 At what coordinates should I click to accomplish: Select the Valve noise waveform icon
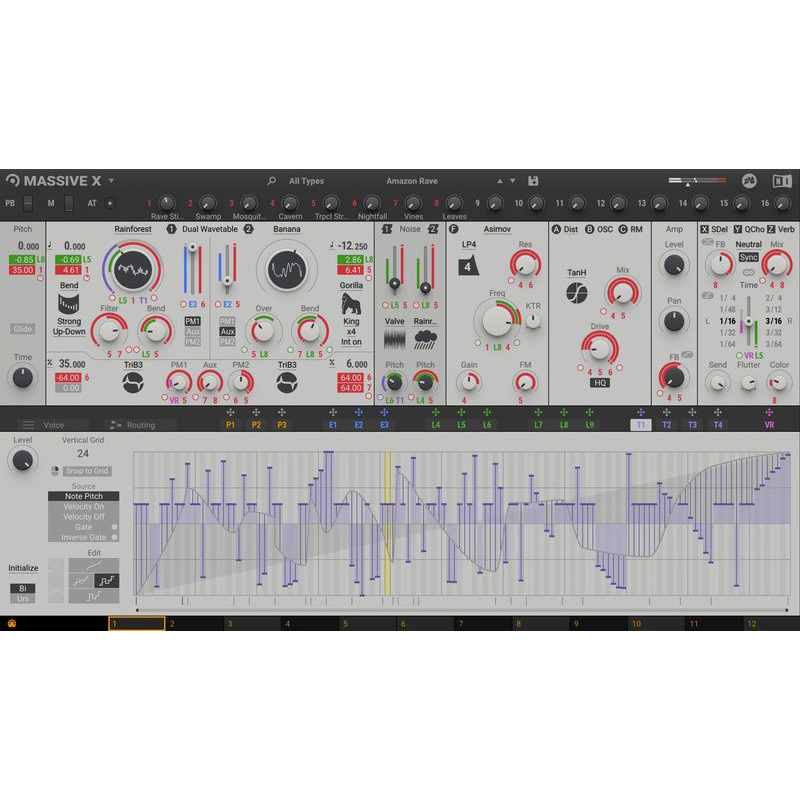394,339
